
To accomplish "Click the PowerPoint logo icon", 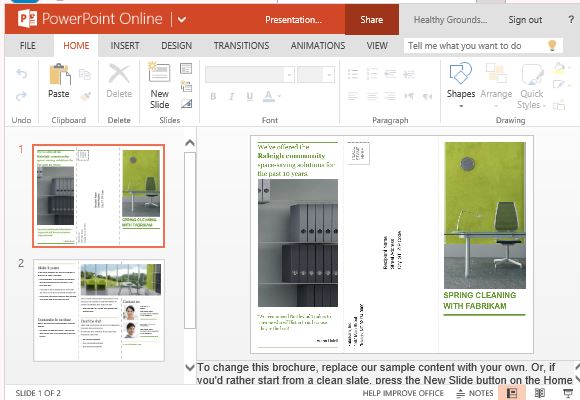I will (x=27, y=19).
